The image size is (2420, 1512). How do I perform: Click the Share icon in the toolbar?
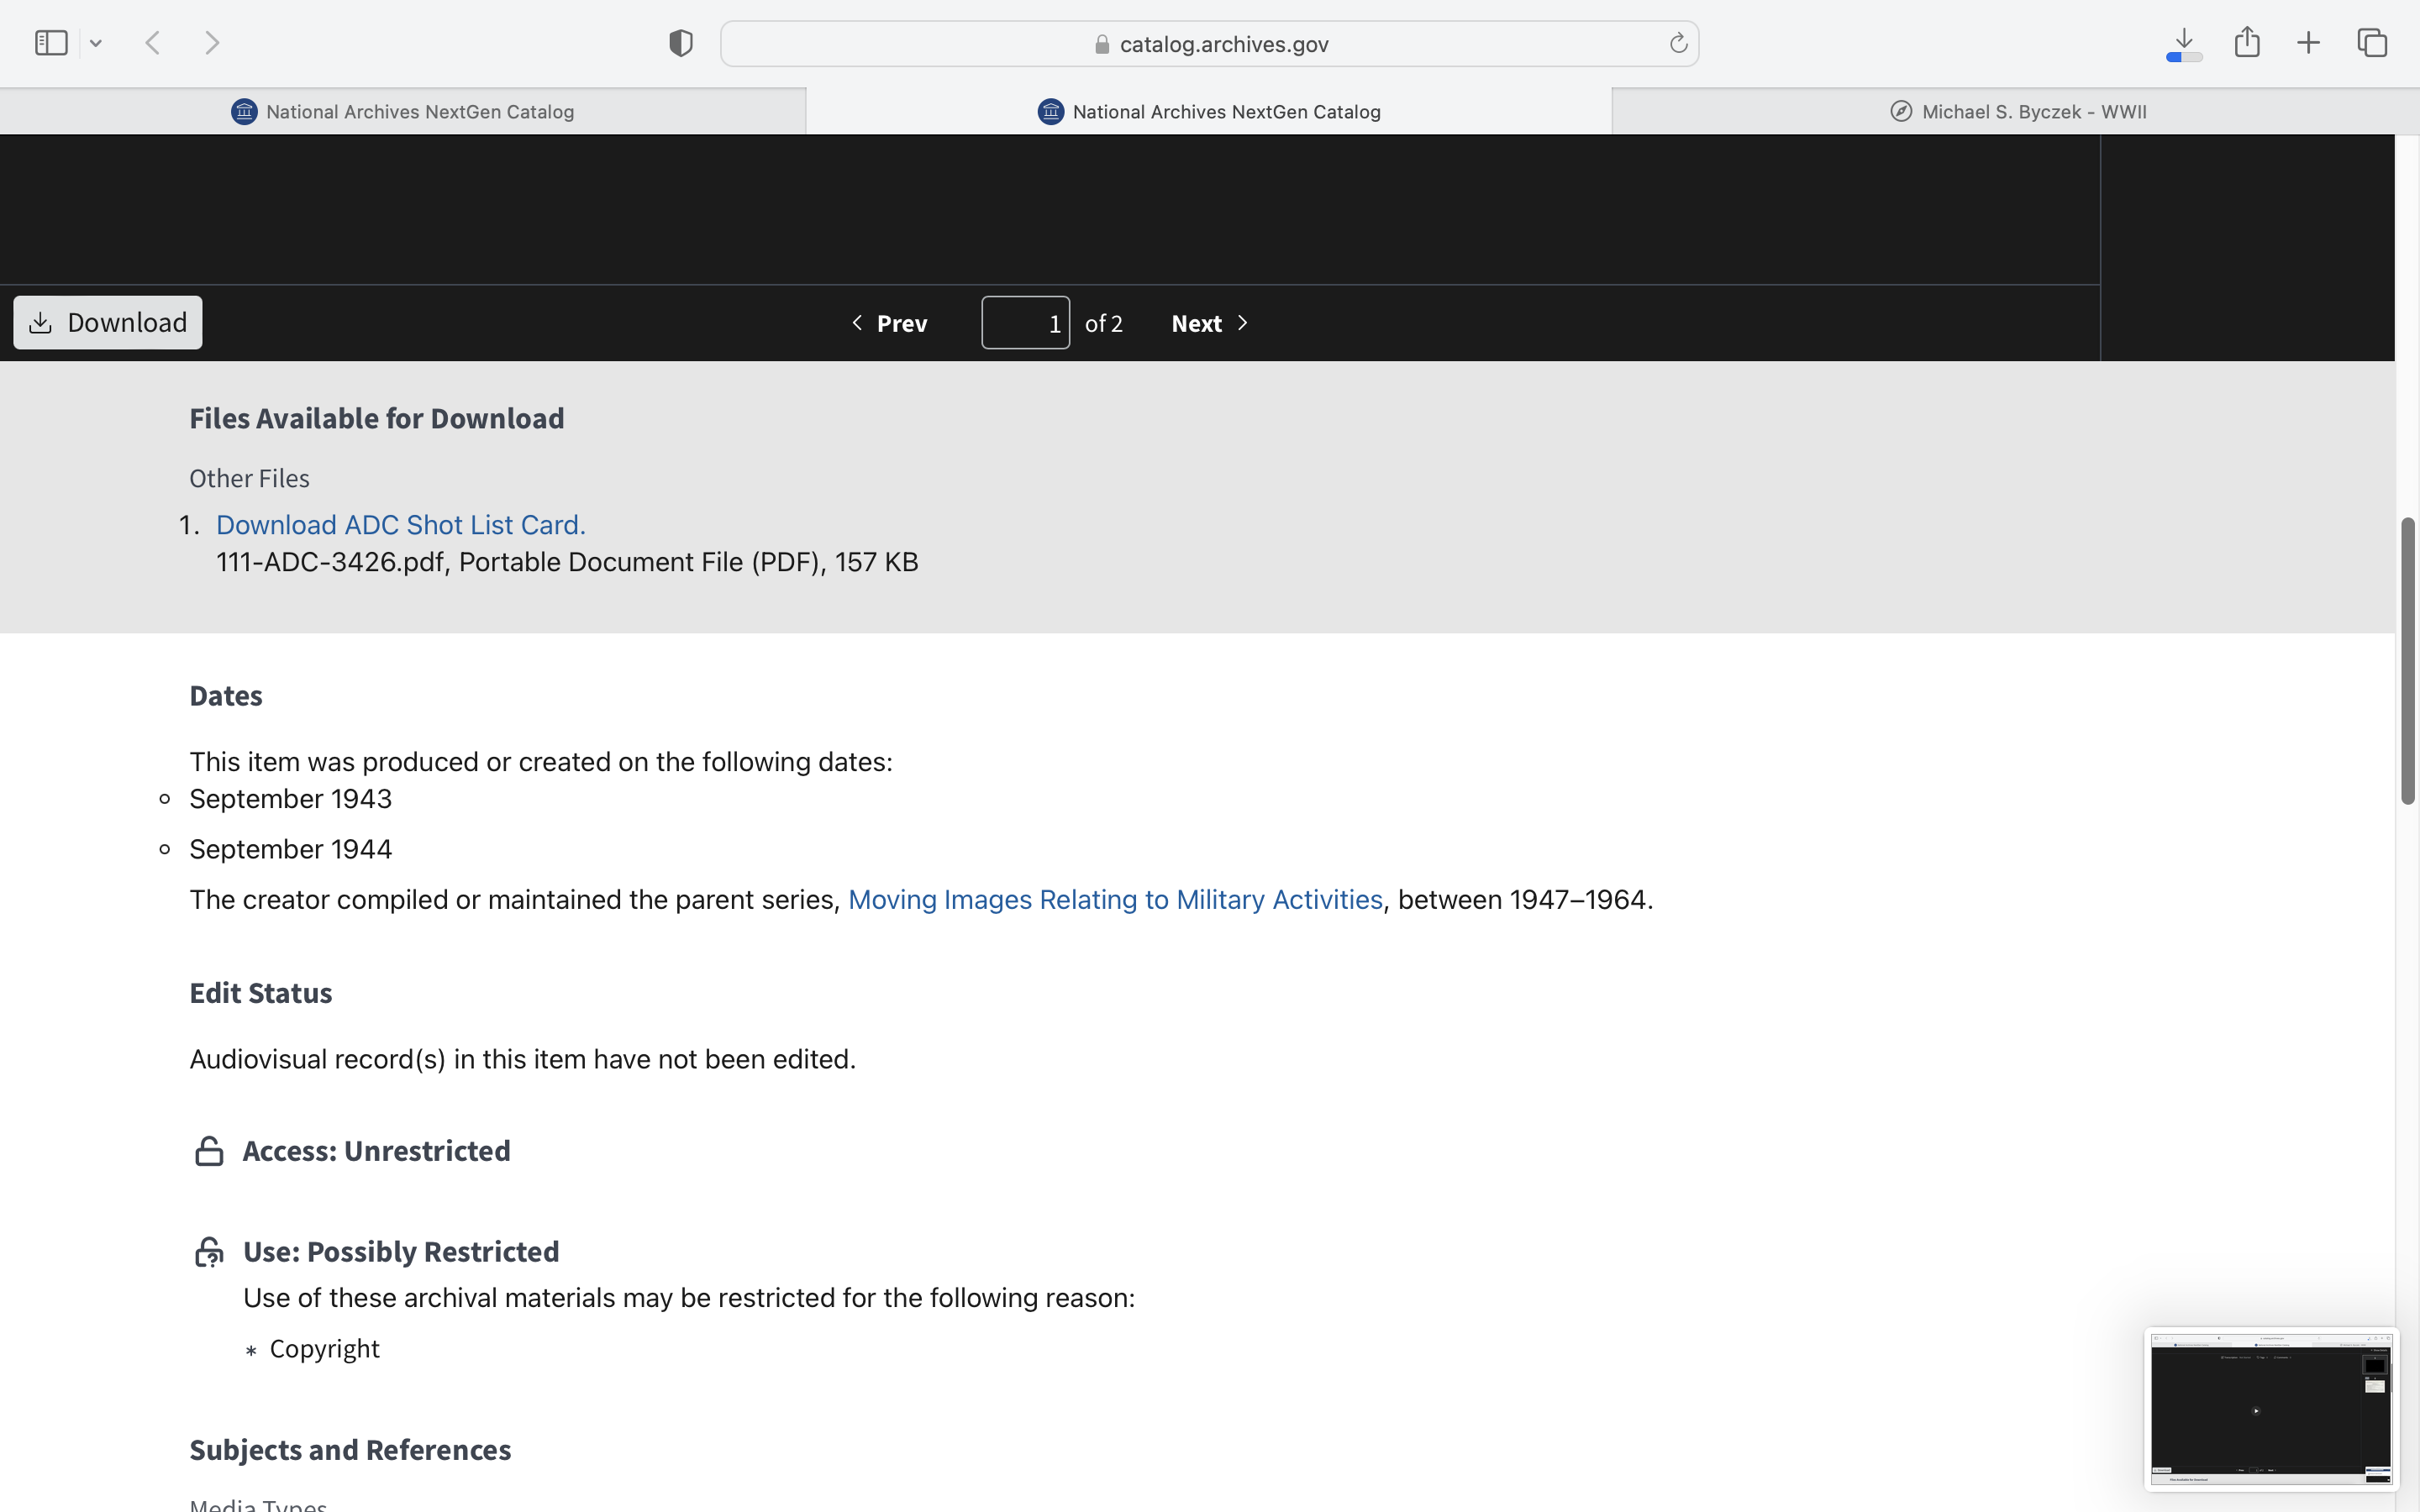[2247, 43]
